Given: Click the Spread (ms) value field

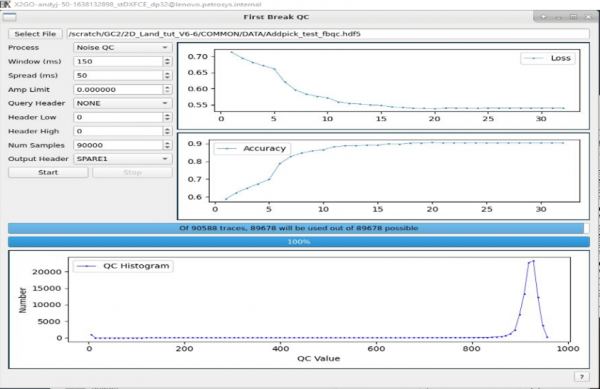Looking at the screenshot, I should click(x=118, y=75).
